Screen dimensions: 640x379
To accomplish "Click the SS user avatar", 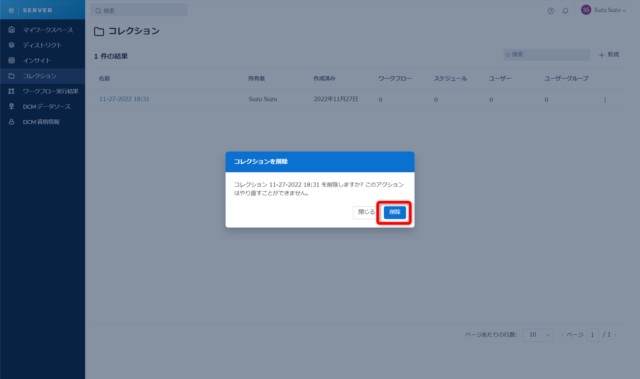I will pyautogui.click(x=586, y=10).
